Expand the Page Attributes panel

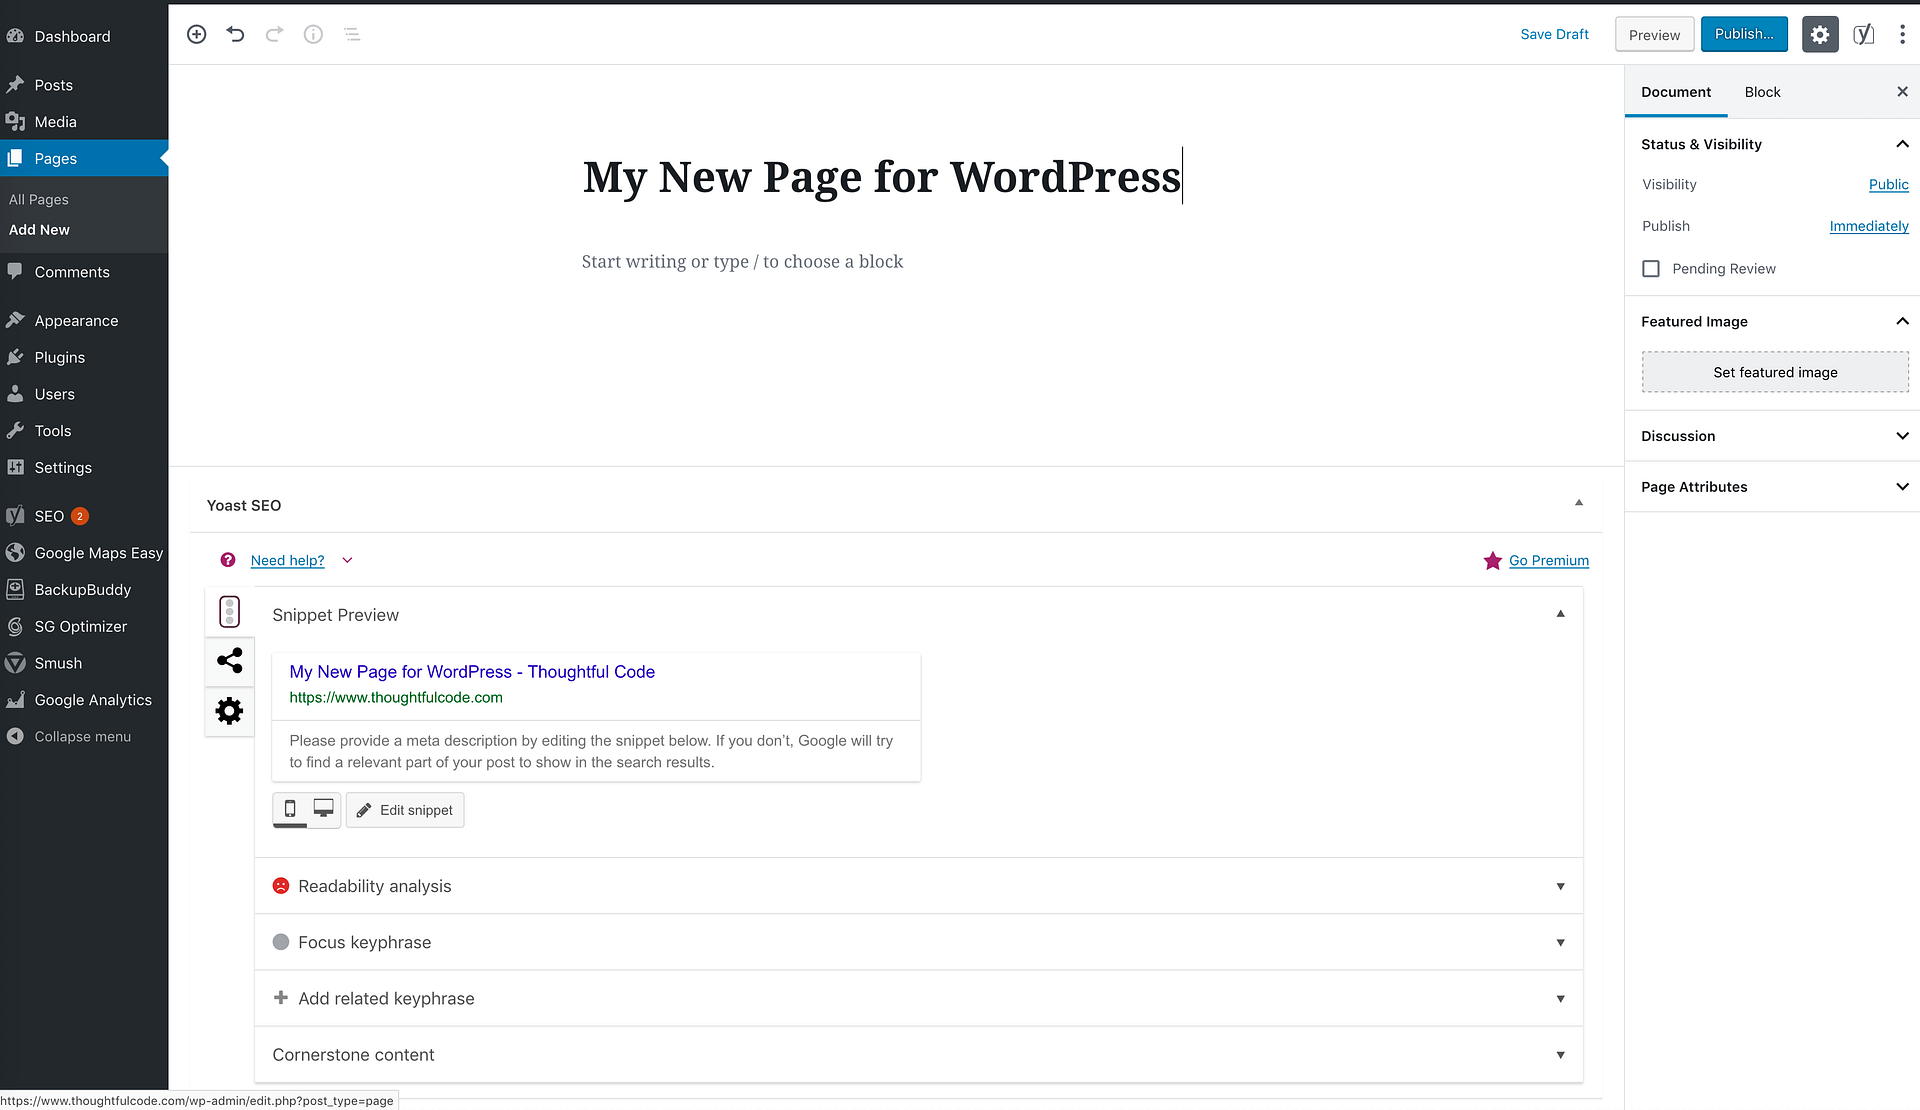[1900, 486]
